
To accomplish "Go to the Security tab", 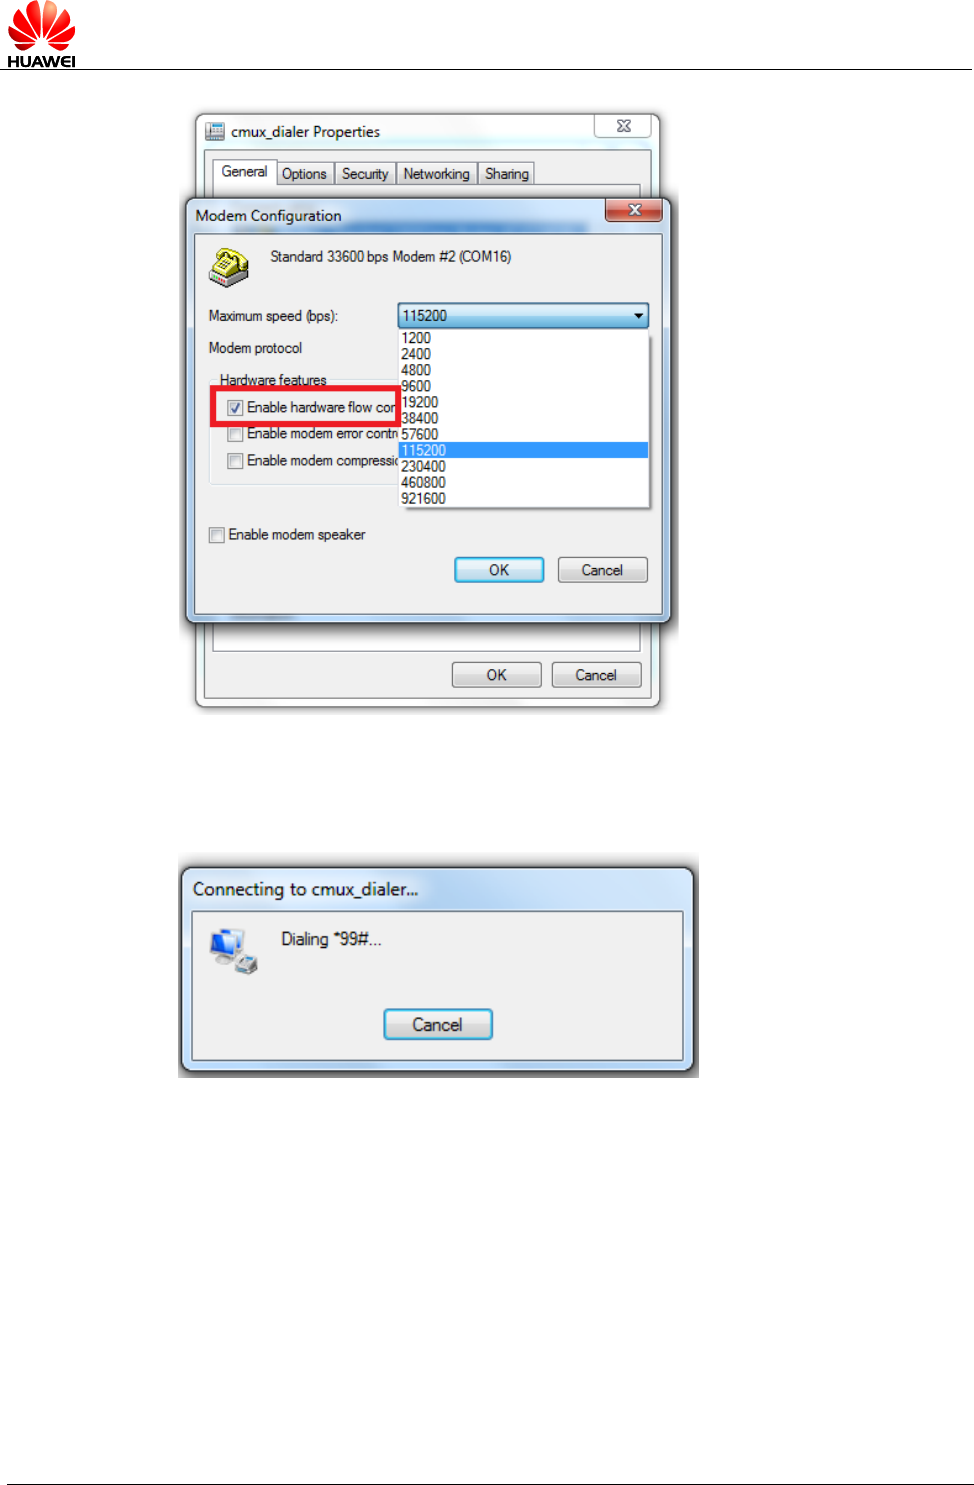I will (365, 174).
